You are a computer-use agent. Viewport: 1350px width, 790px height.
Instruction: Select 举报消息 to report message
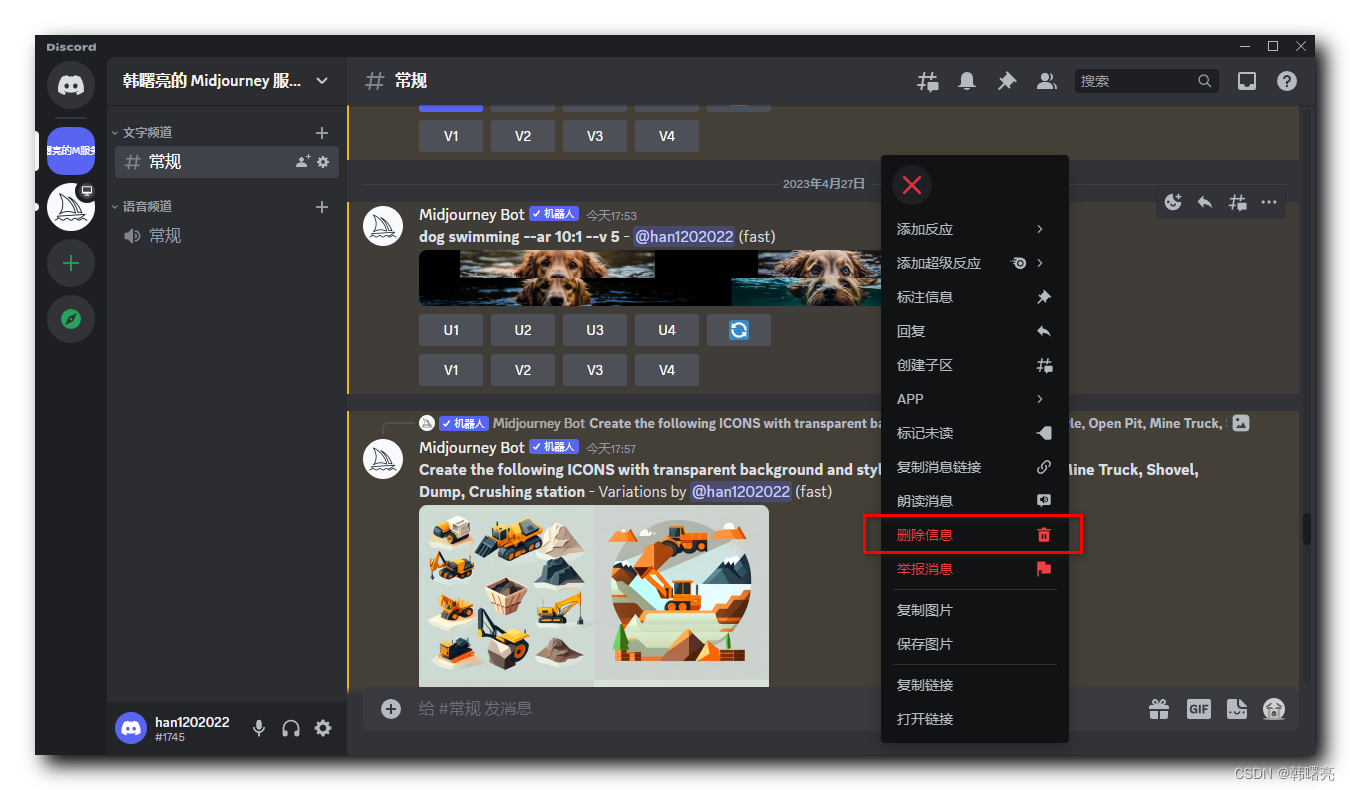(x=974, y=569)
